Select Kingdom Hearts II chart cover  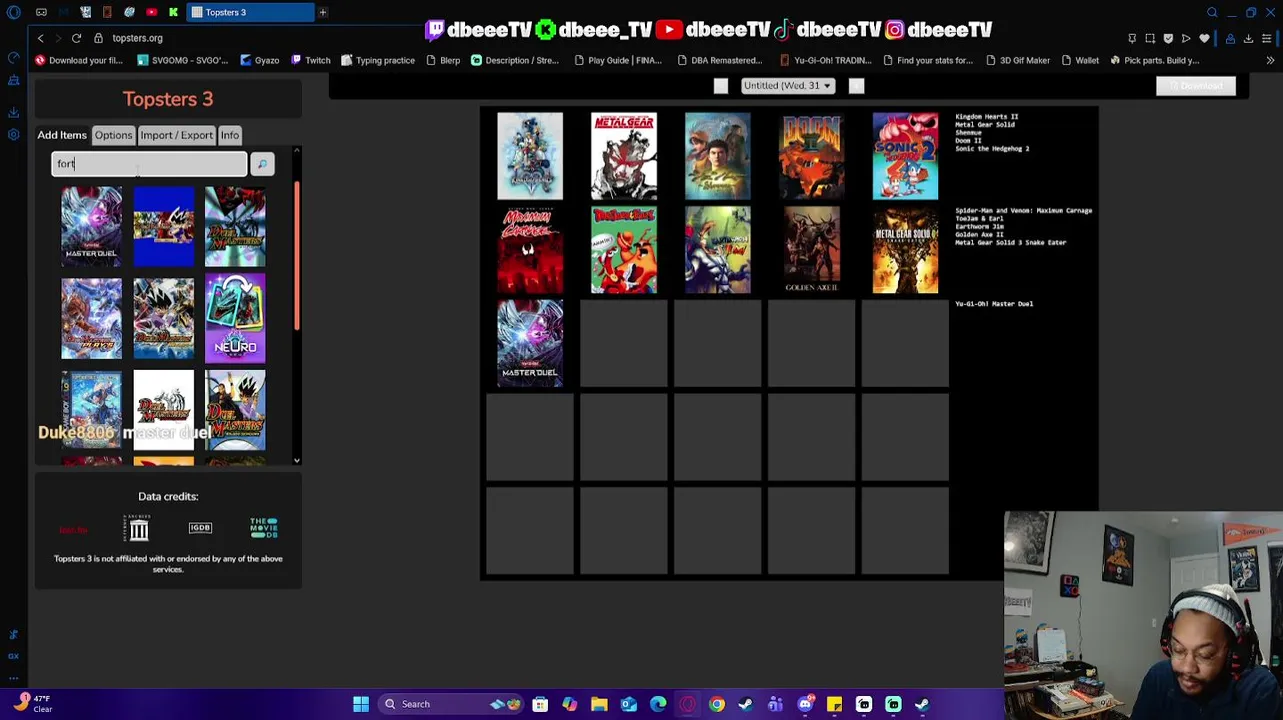(x=530, y=156)
